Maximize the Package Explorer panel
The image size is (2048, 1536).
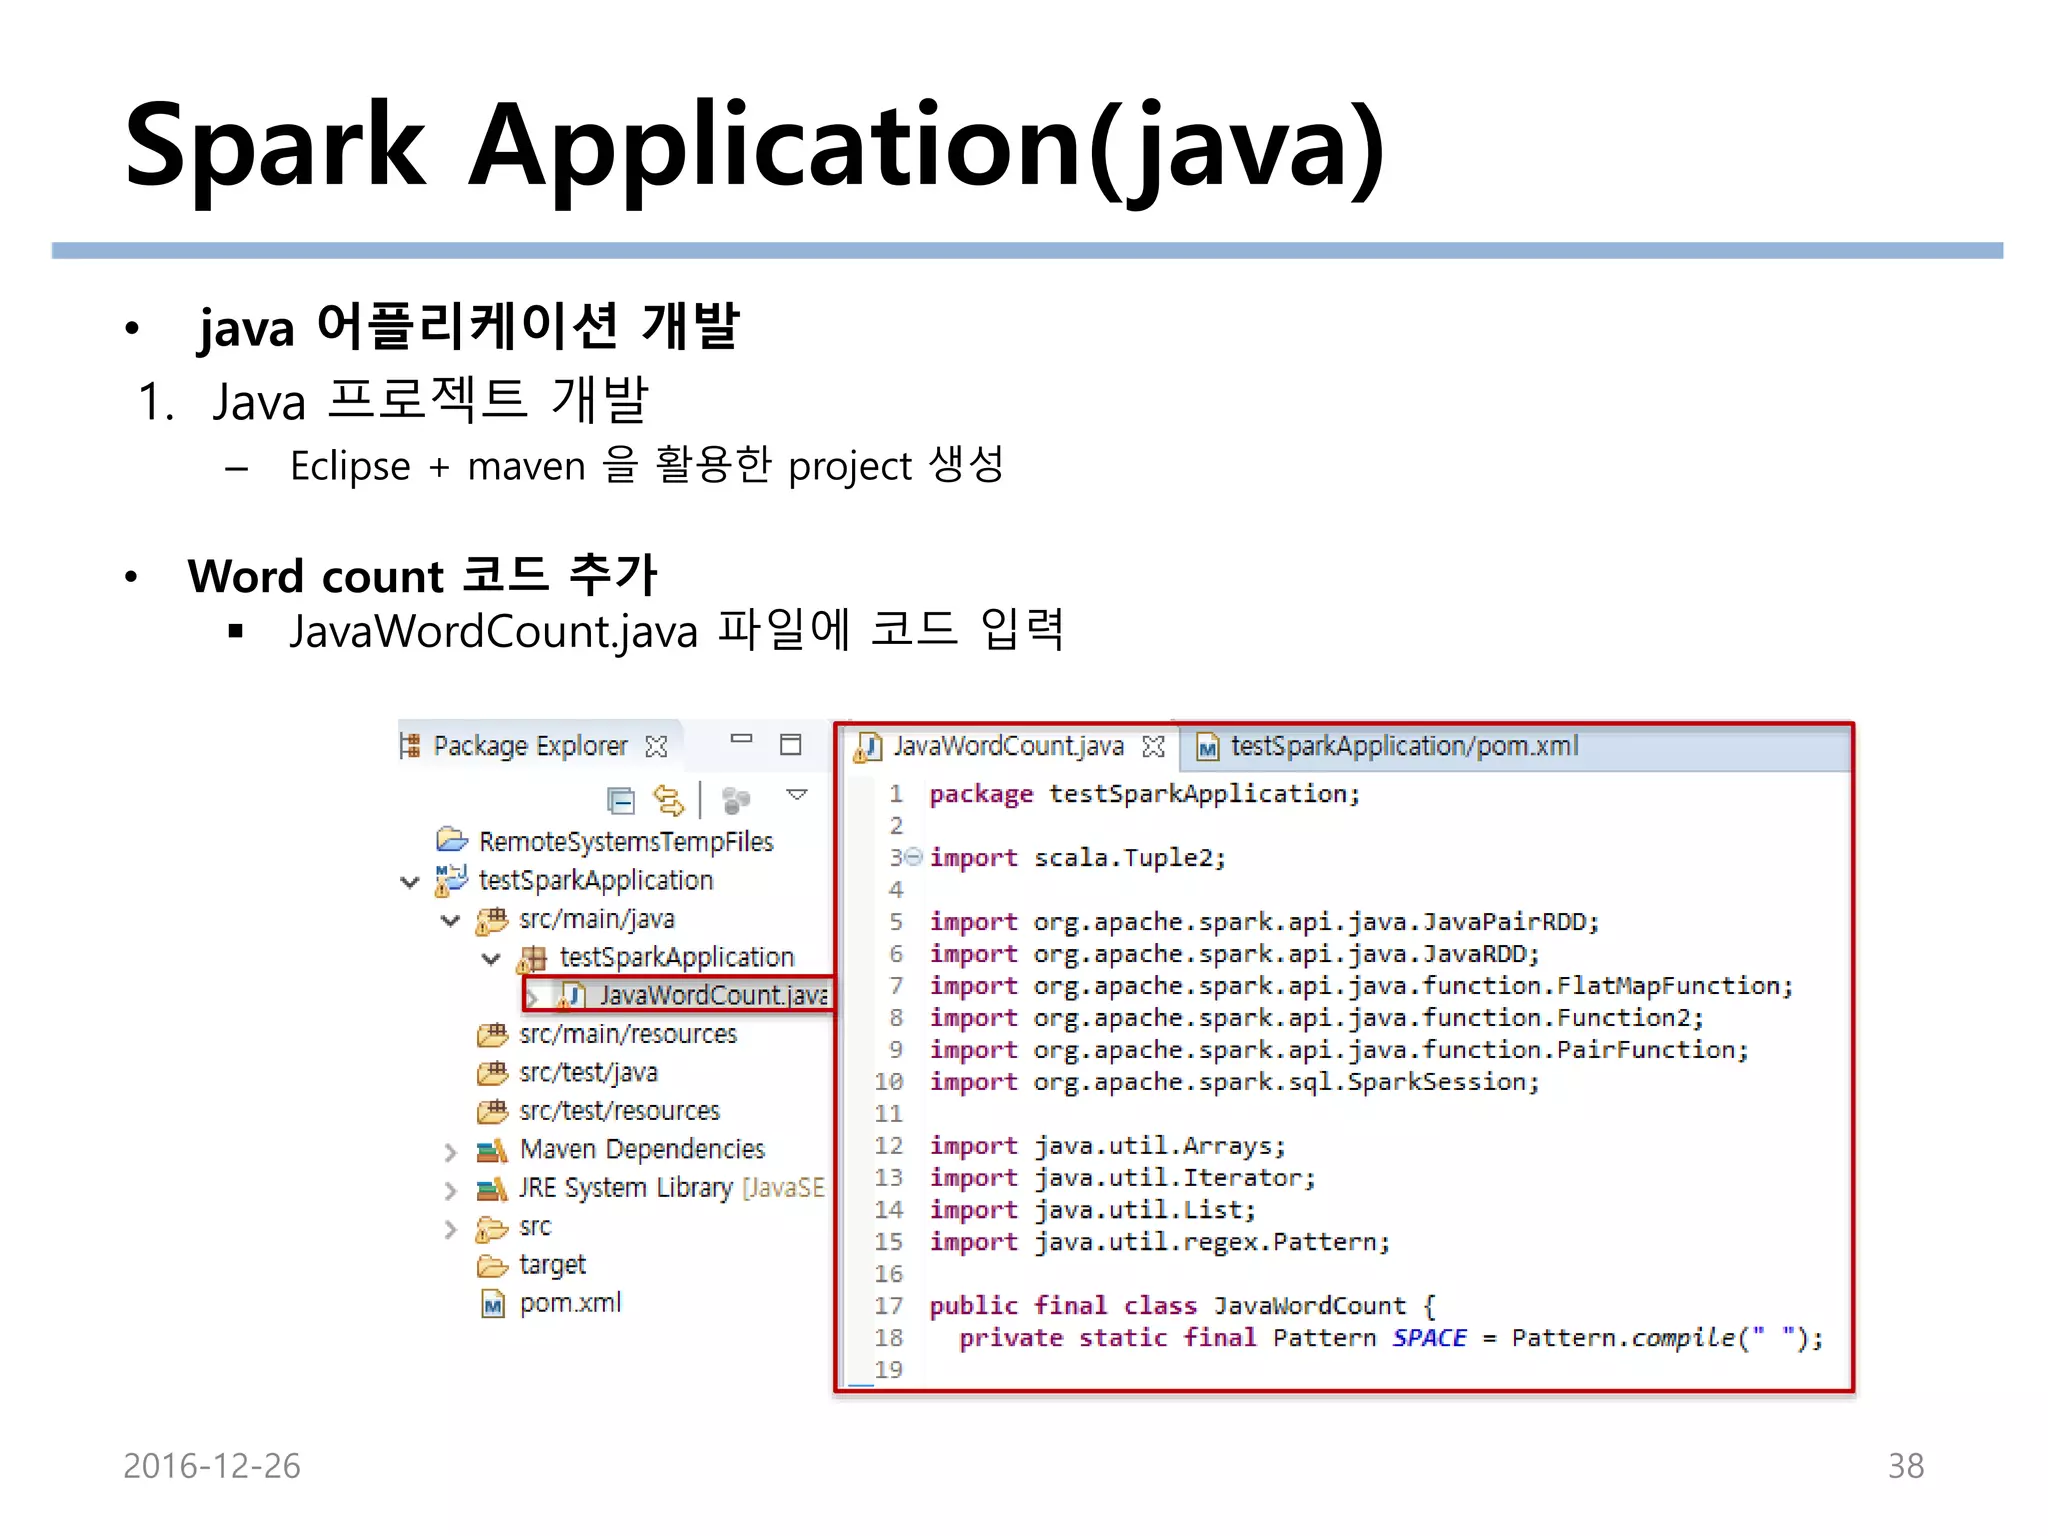[791, 745]
